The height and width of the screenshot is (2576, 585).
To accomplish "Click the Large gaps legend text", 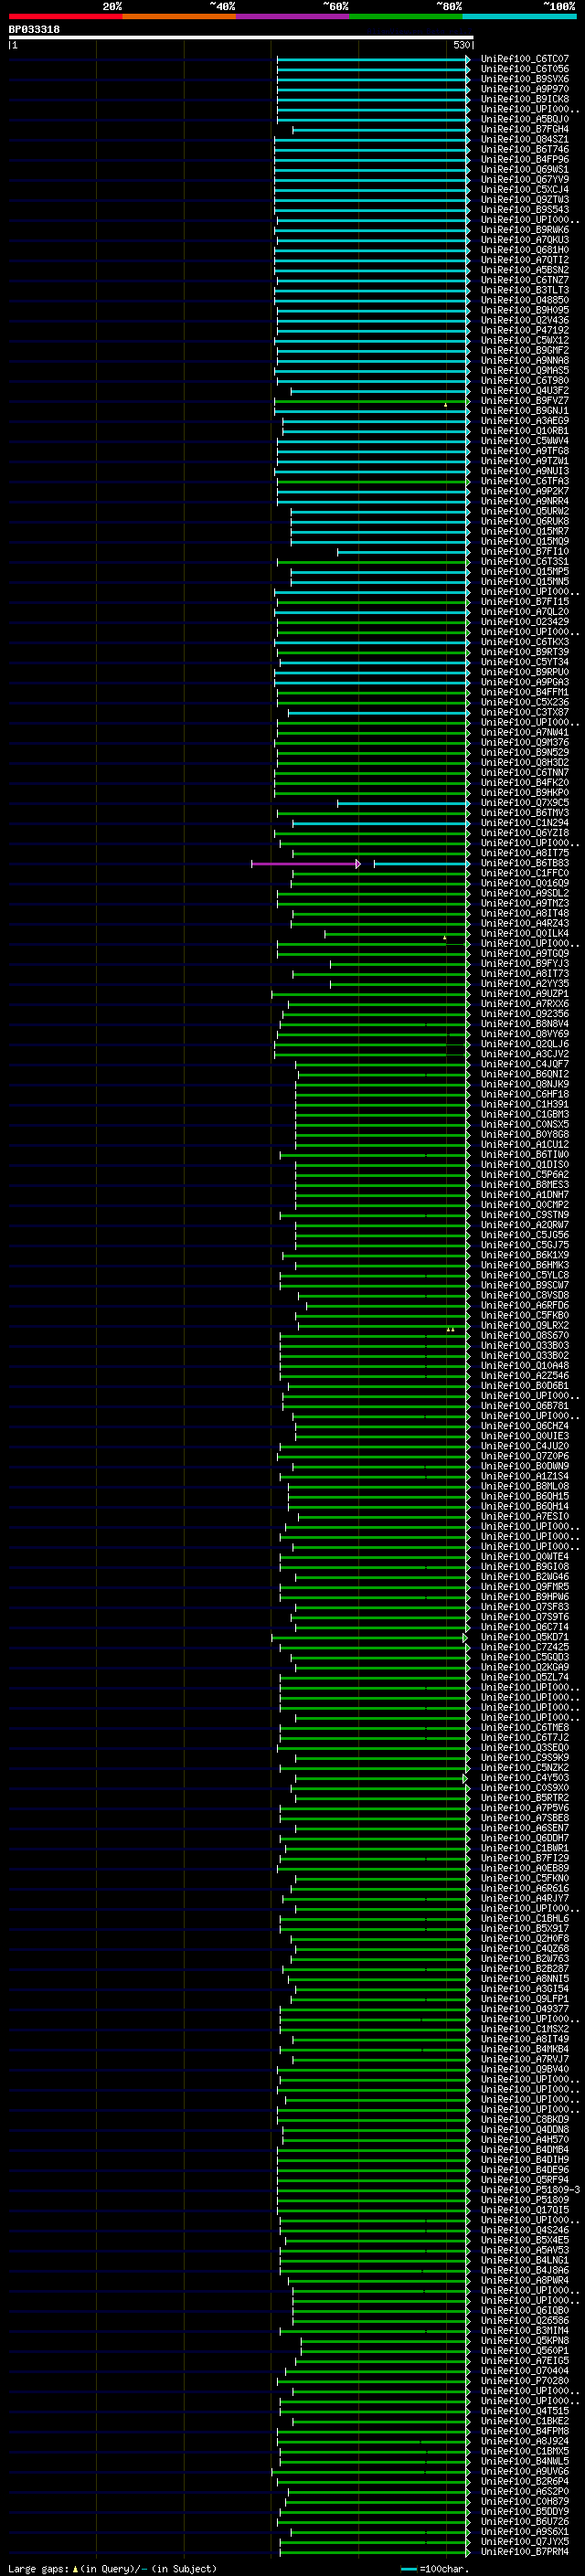I will click(x=112, y=2568).
